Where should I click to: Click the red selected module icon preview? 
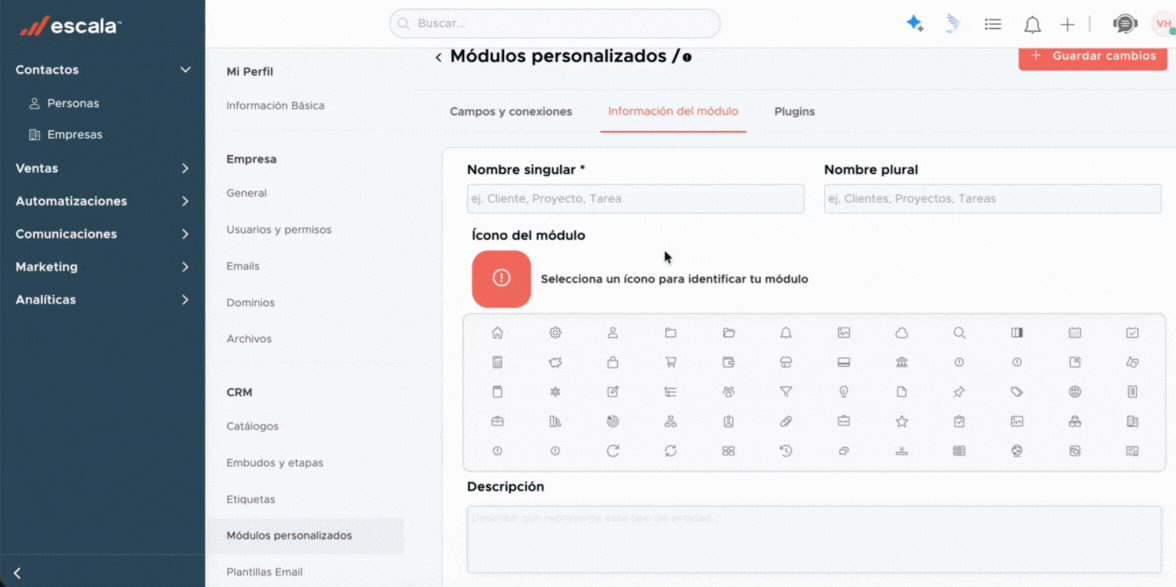[501, 279]
